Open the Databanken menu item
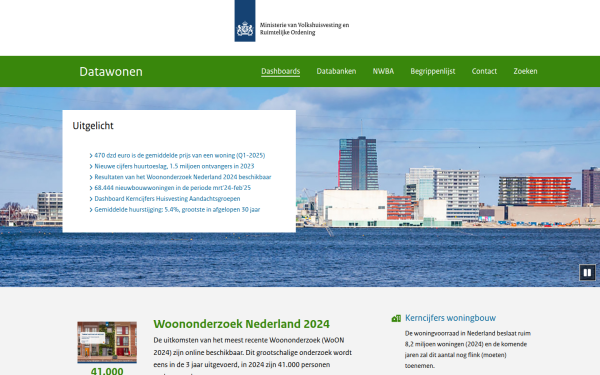 (x=336, y=71)
